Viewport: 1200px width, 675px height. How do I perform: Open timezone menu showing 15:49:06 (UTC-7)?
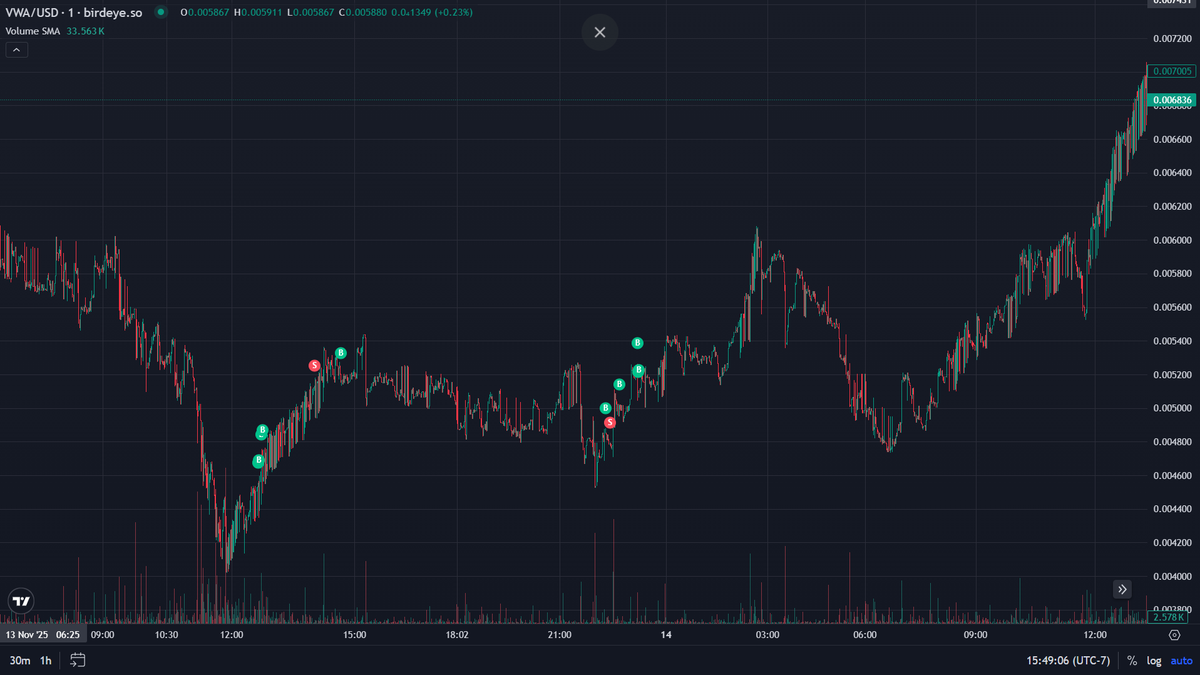1068,660
